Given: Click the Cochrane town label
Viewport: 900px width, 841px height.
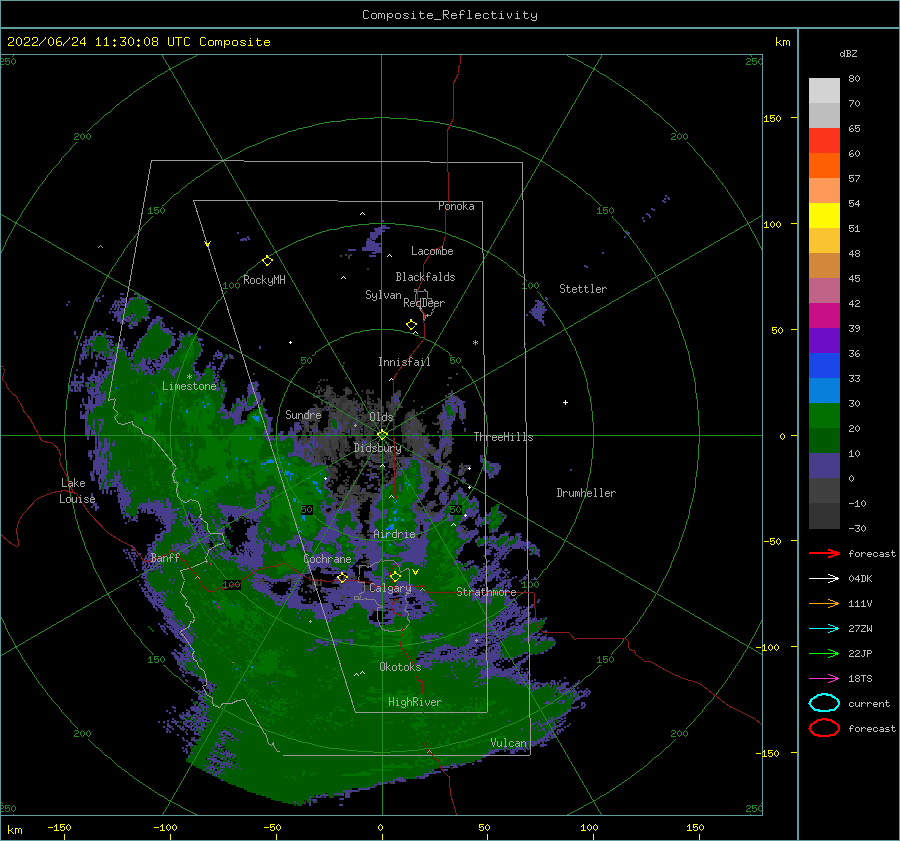Looking at the screenshot, I should click(x=327, y=559).
